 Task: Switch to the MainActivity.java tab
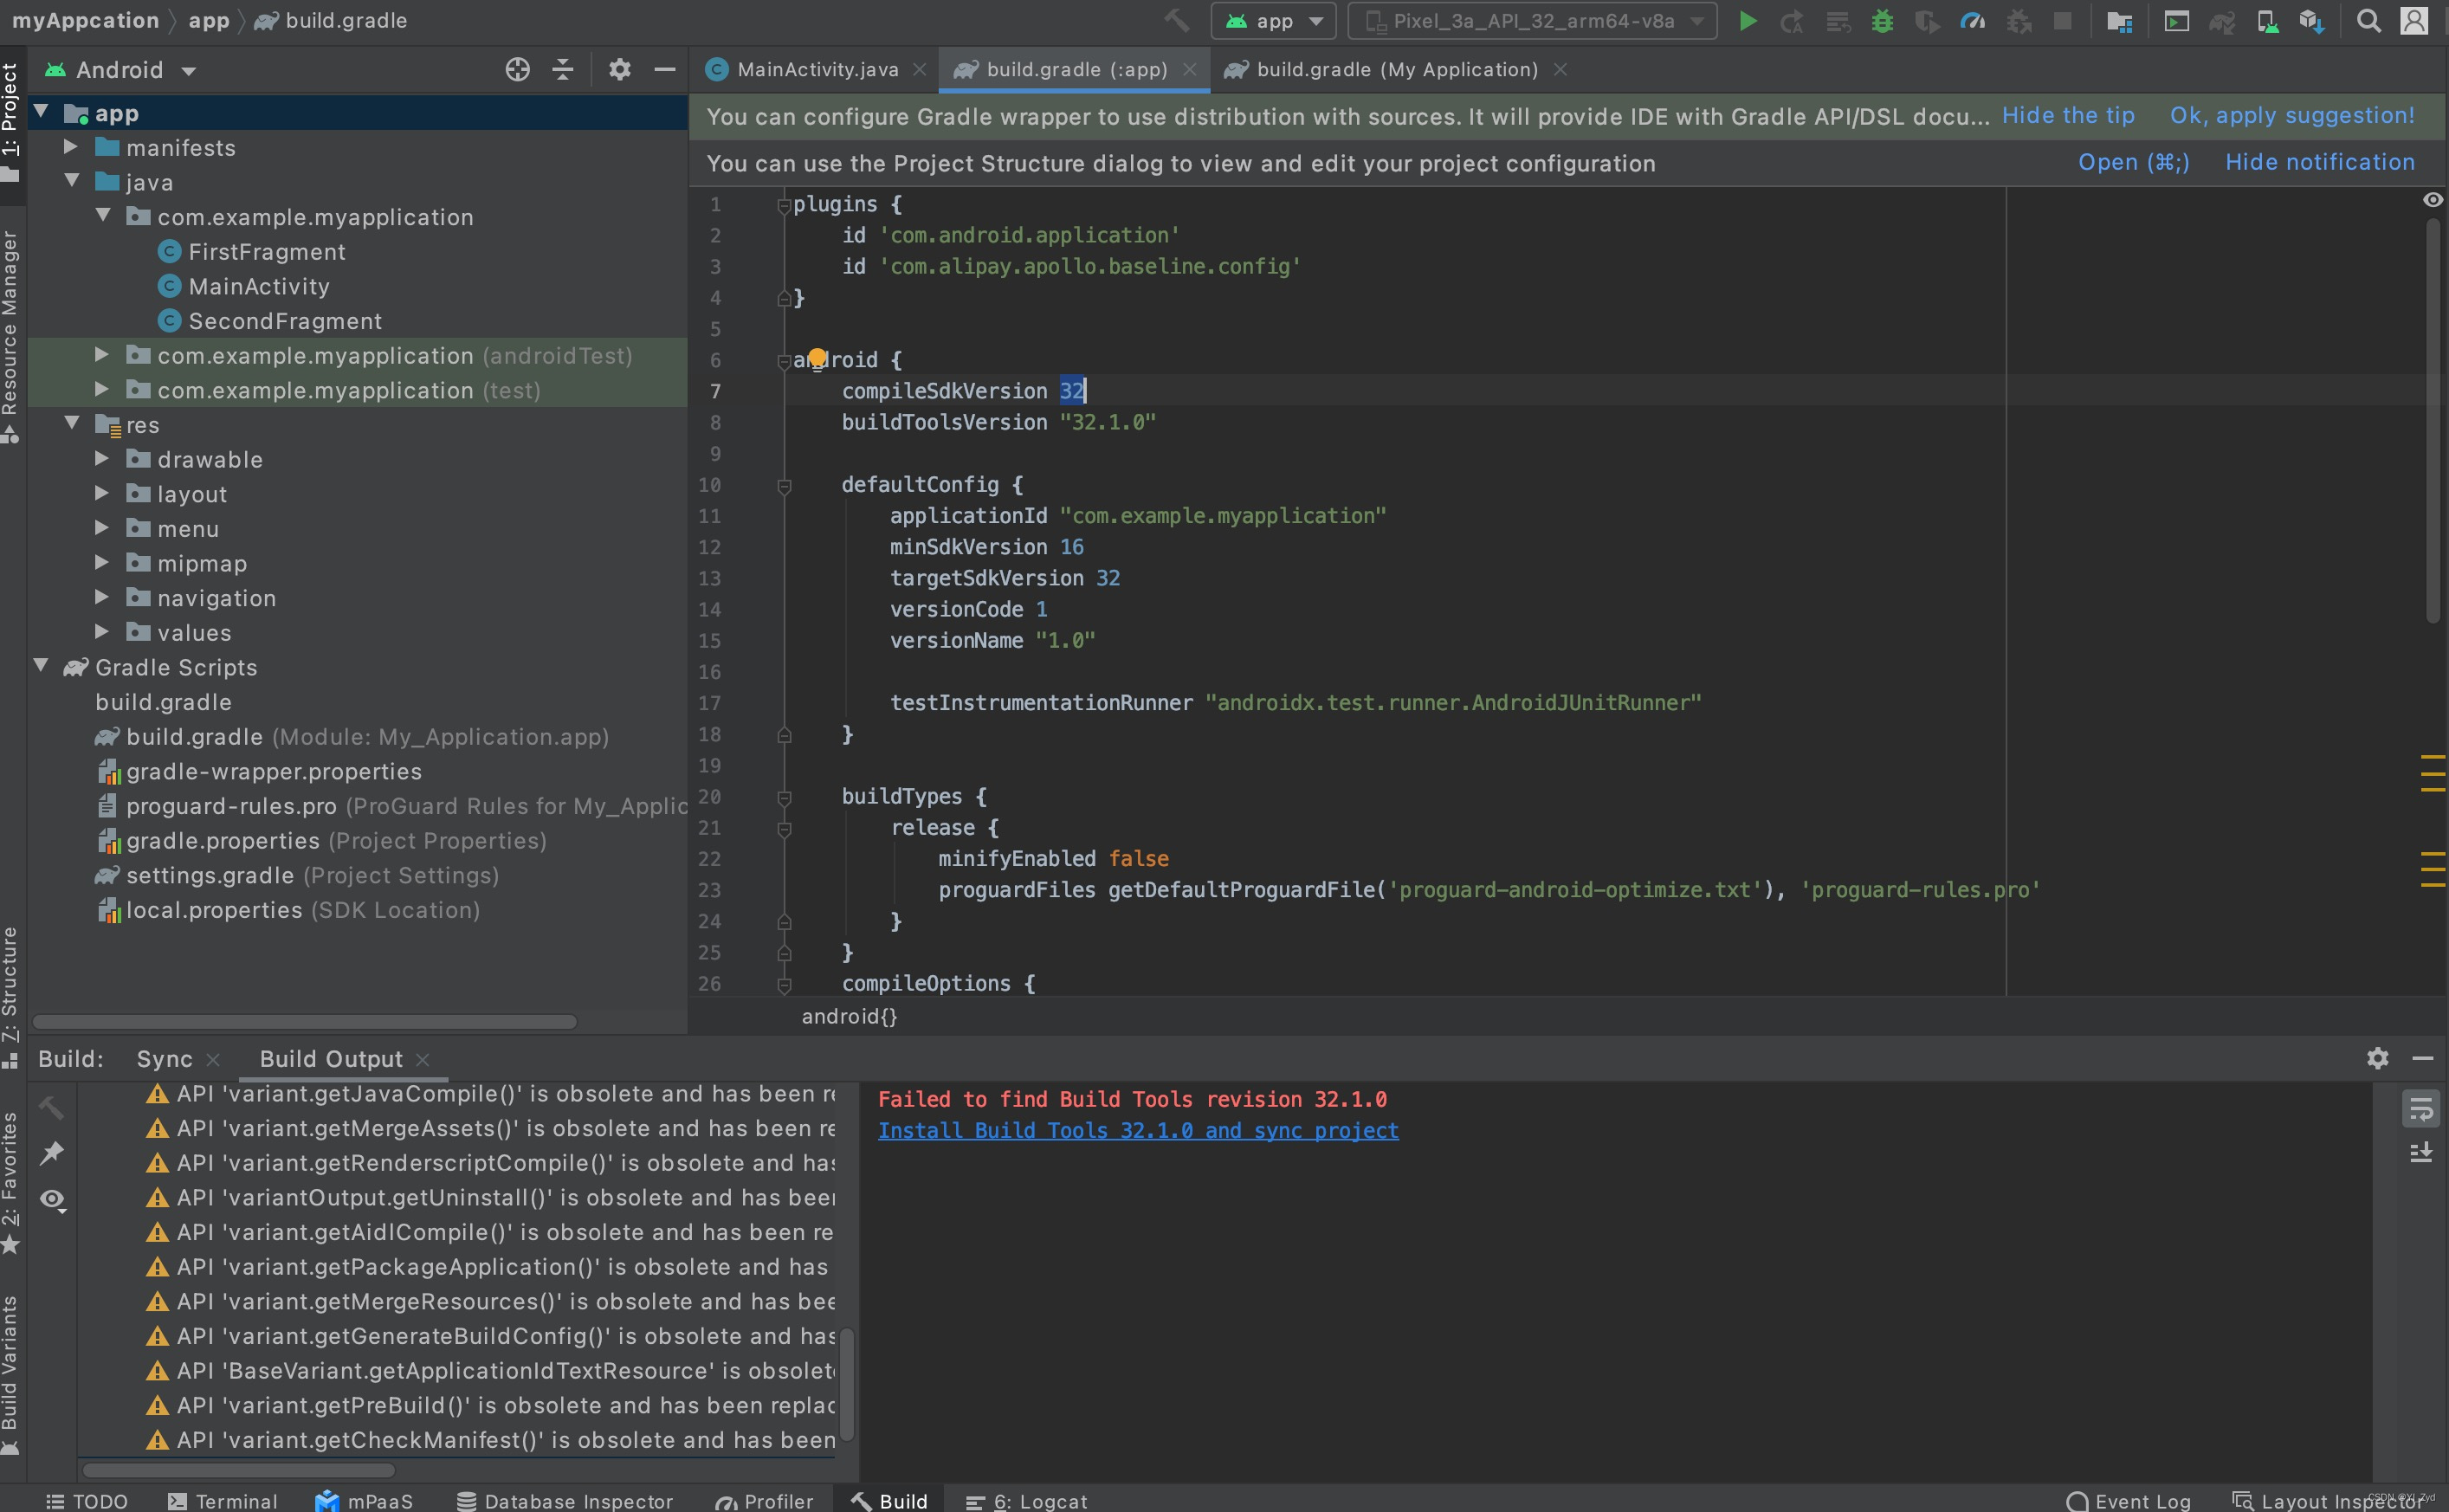tap(815, 69)
